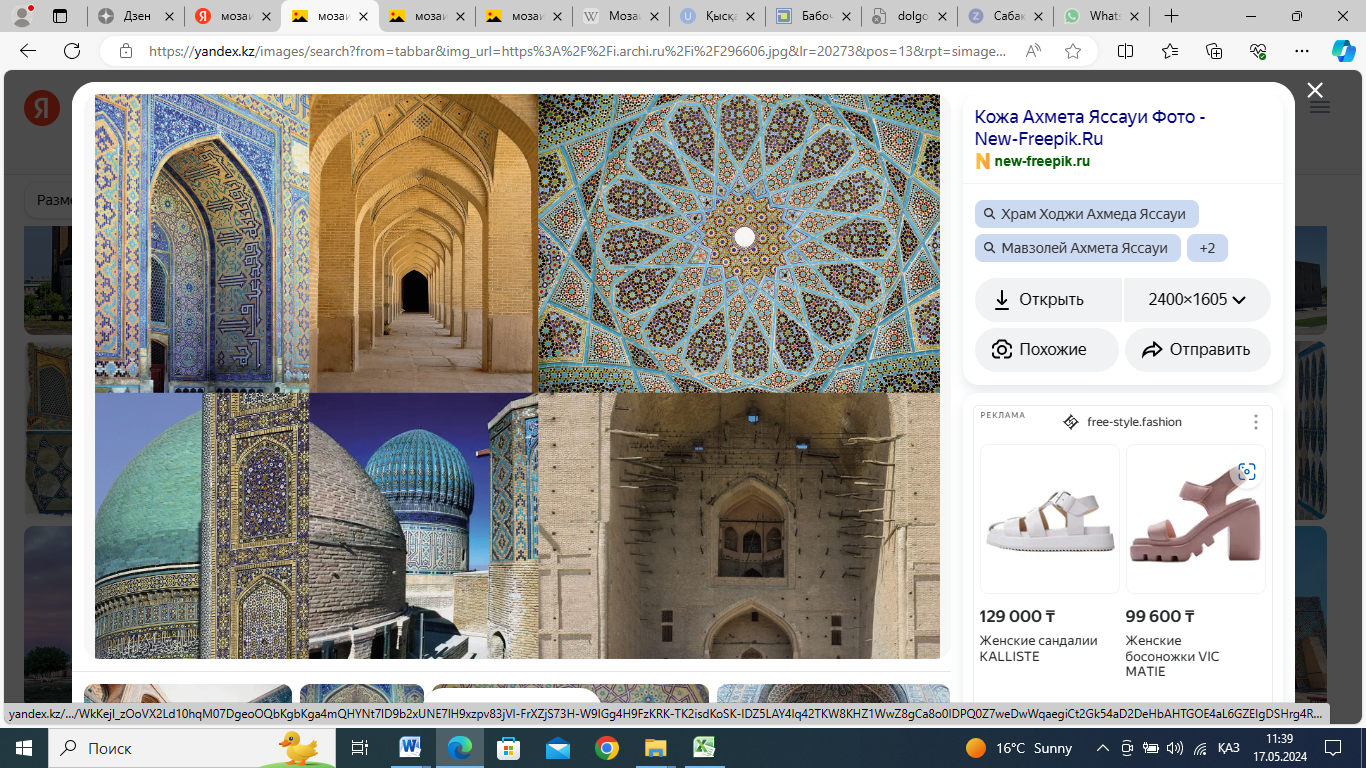Click visual search icon on pink sandal
This screenshot has height=768, width=1366.
1246,472
